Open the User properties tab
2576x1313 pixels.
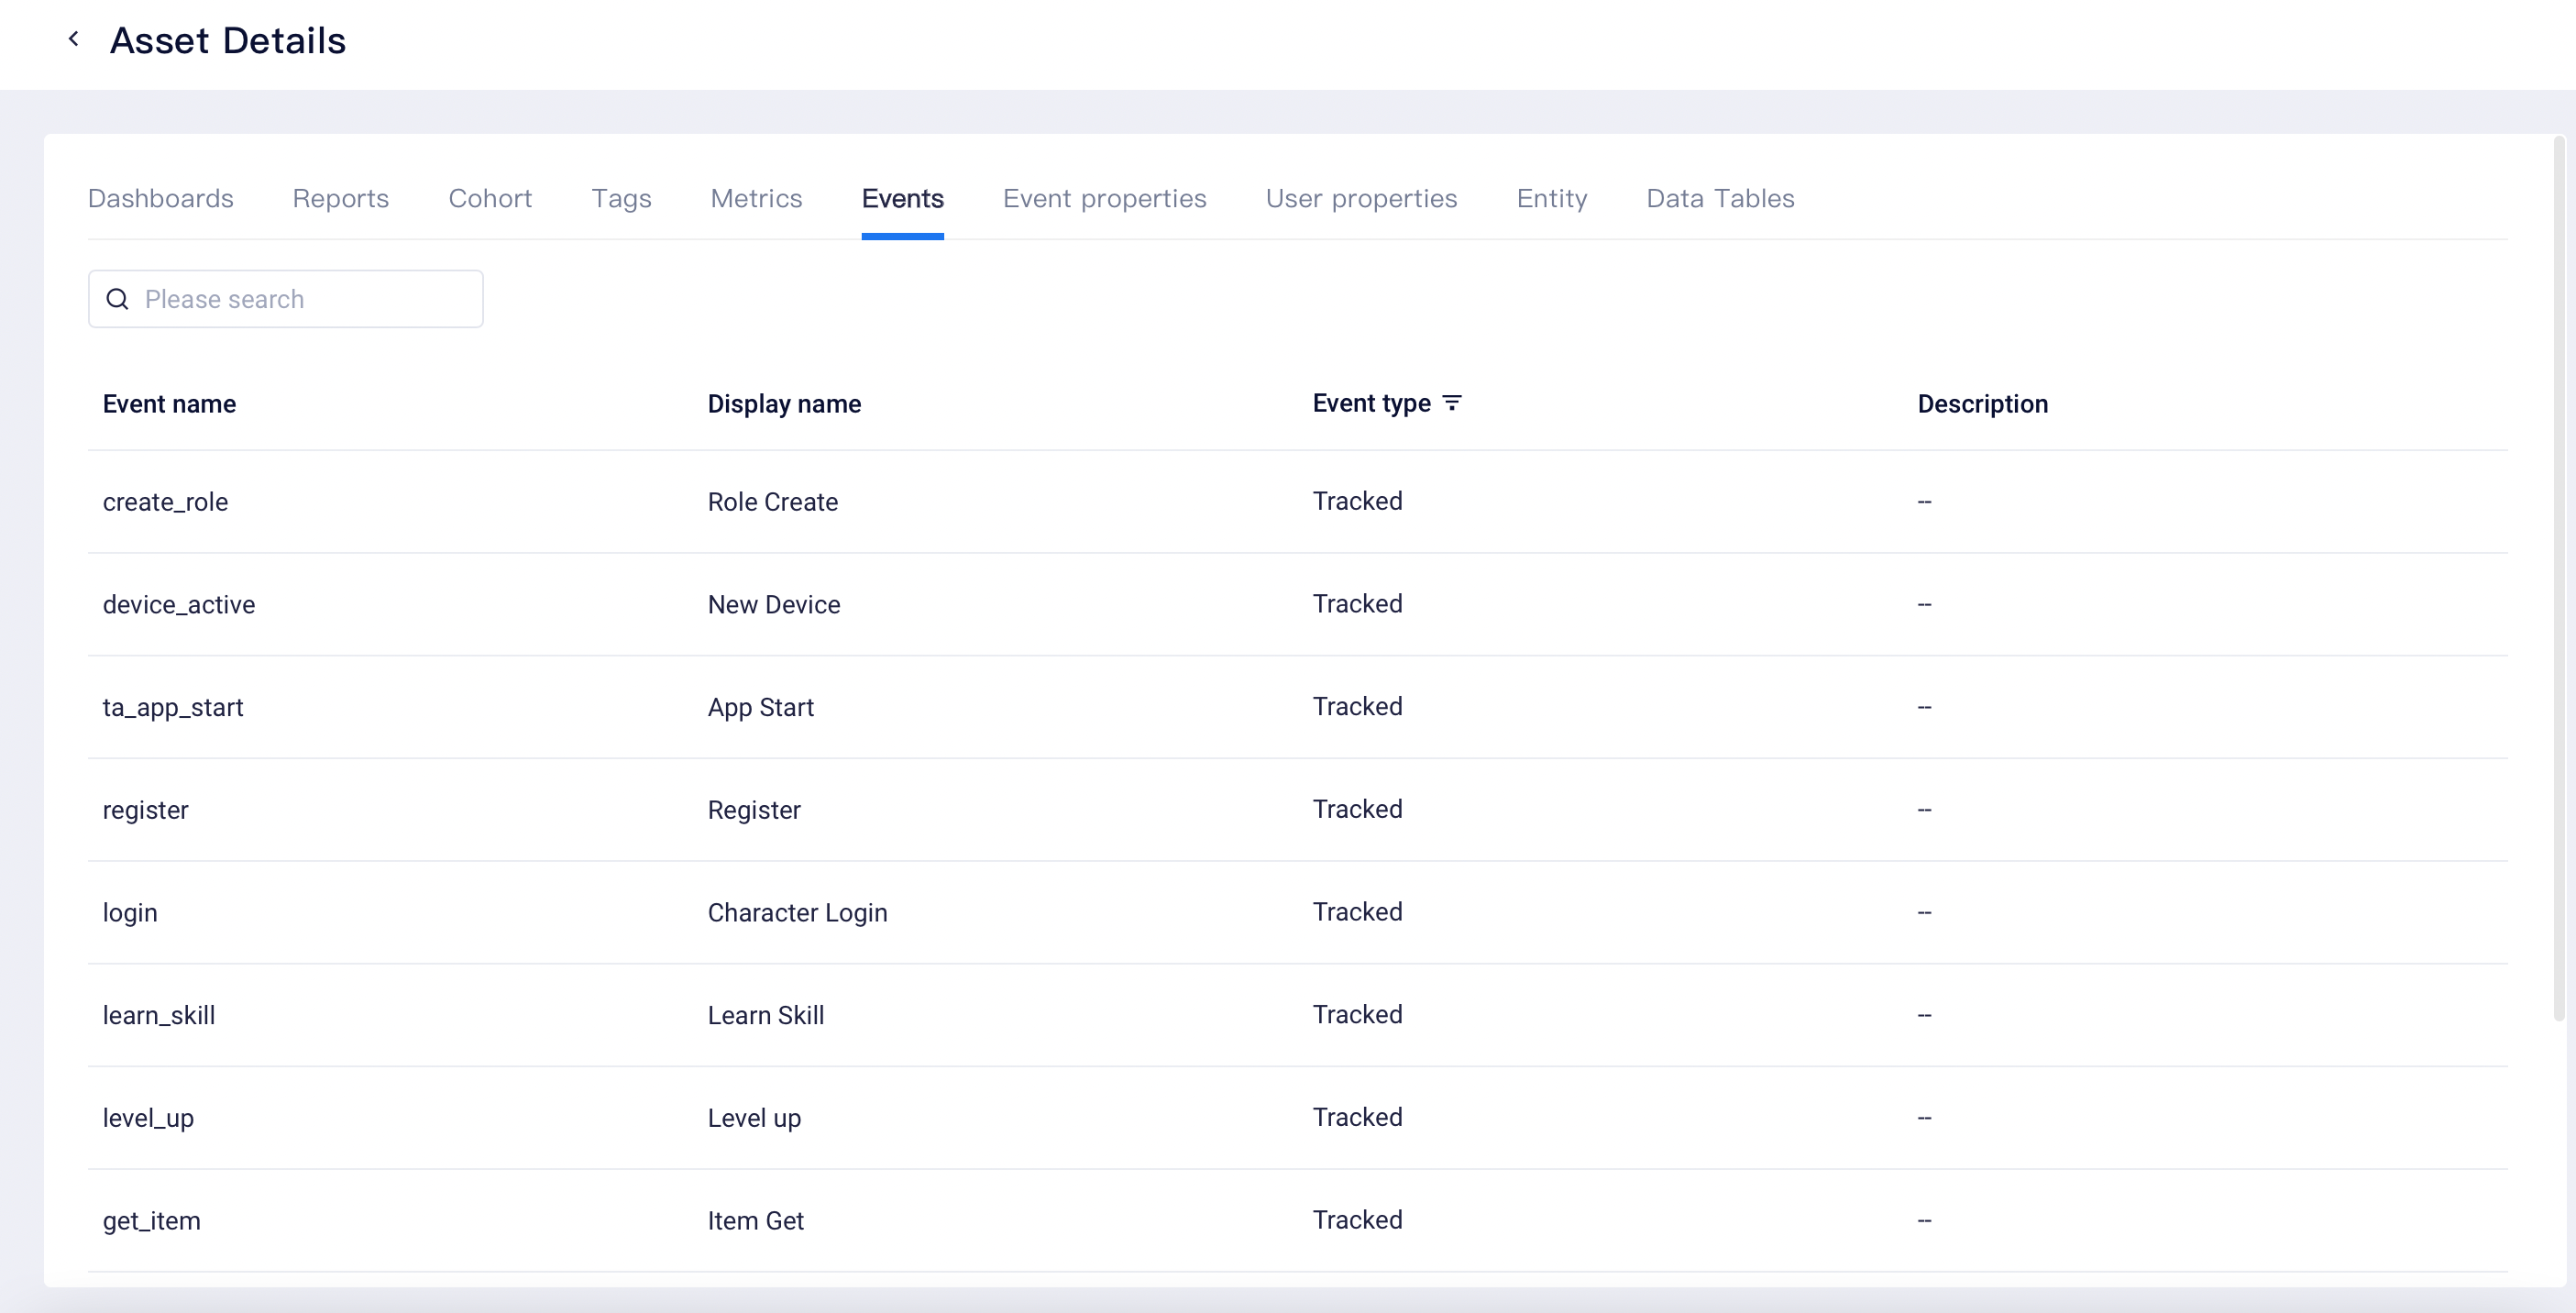[1362, 198]
